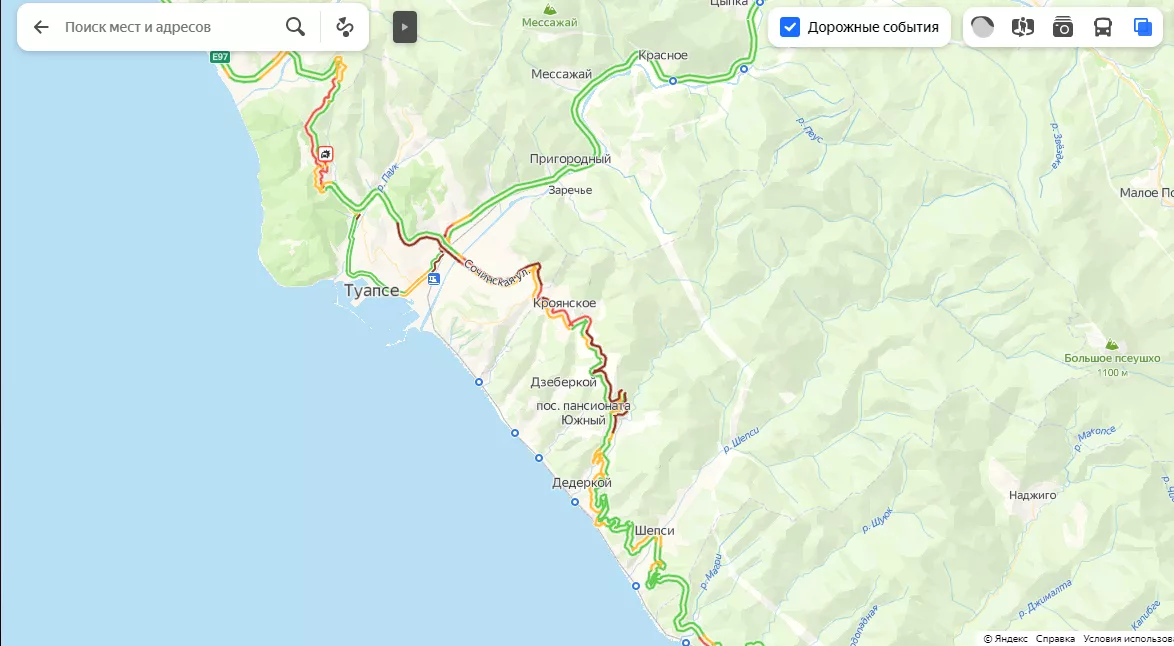Viewport: 1174px width, 646px height.
Task: Open the map layers selector icon
Action: [x=1143, y=27]
